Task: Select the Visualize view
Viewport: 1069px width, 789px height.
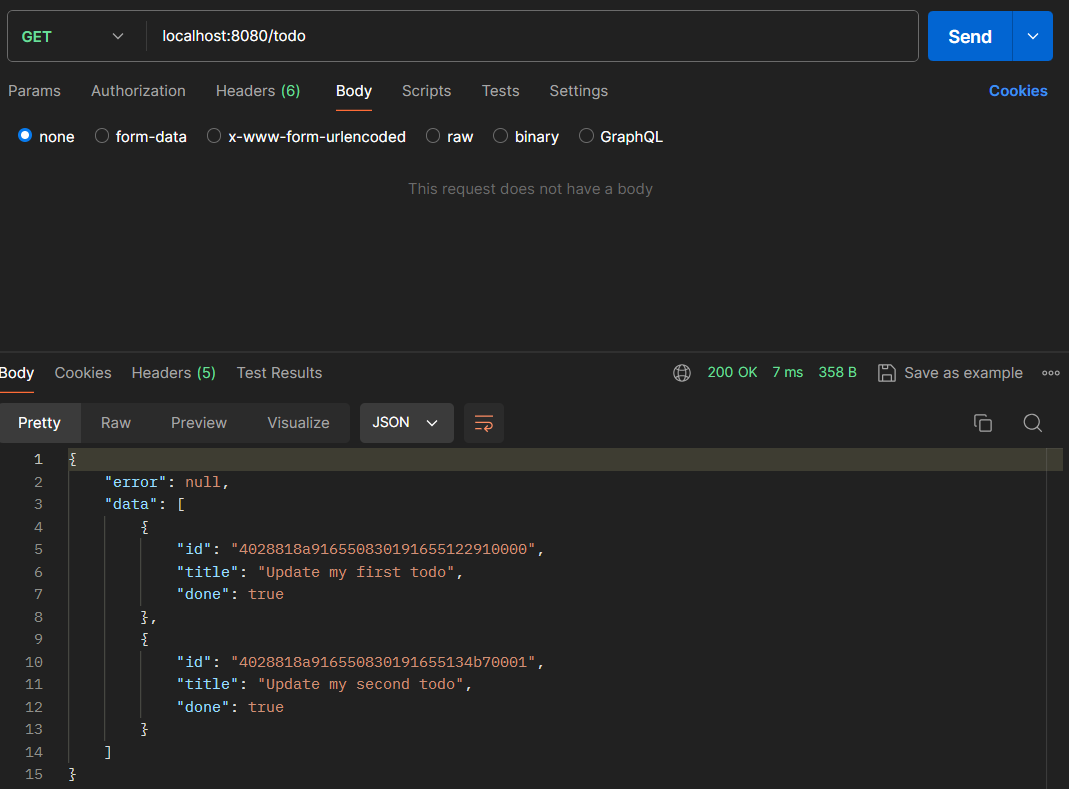Action: pyautogui.click(x=298, y=423)
